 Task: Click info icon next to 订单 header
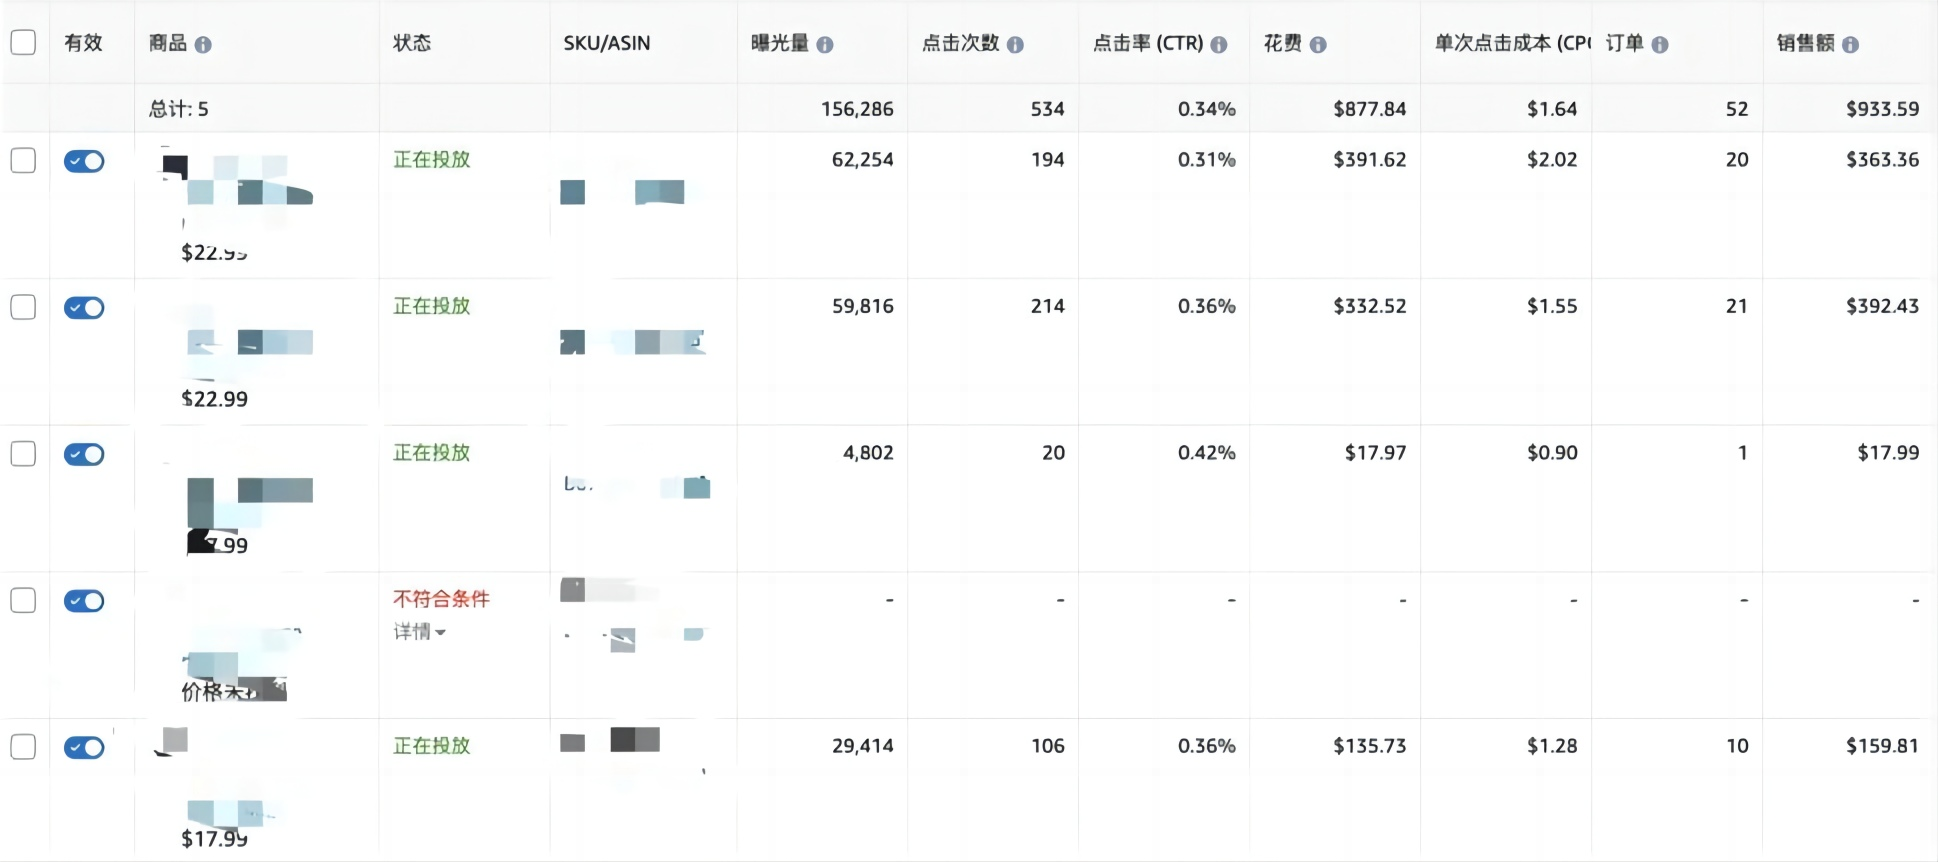pyautogui.click(x=1660, y=45)
